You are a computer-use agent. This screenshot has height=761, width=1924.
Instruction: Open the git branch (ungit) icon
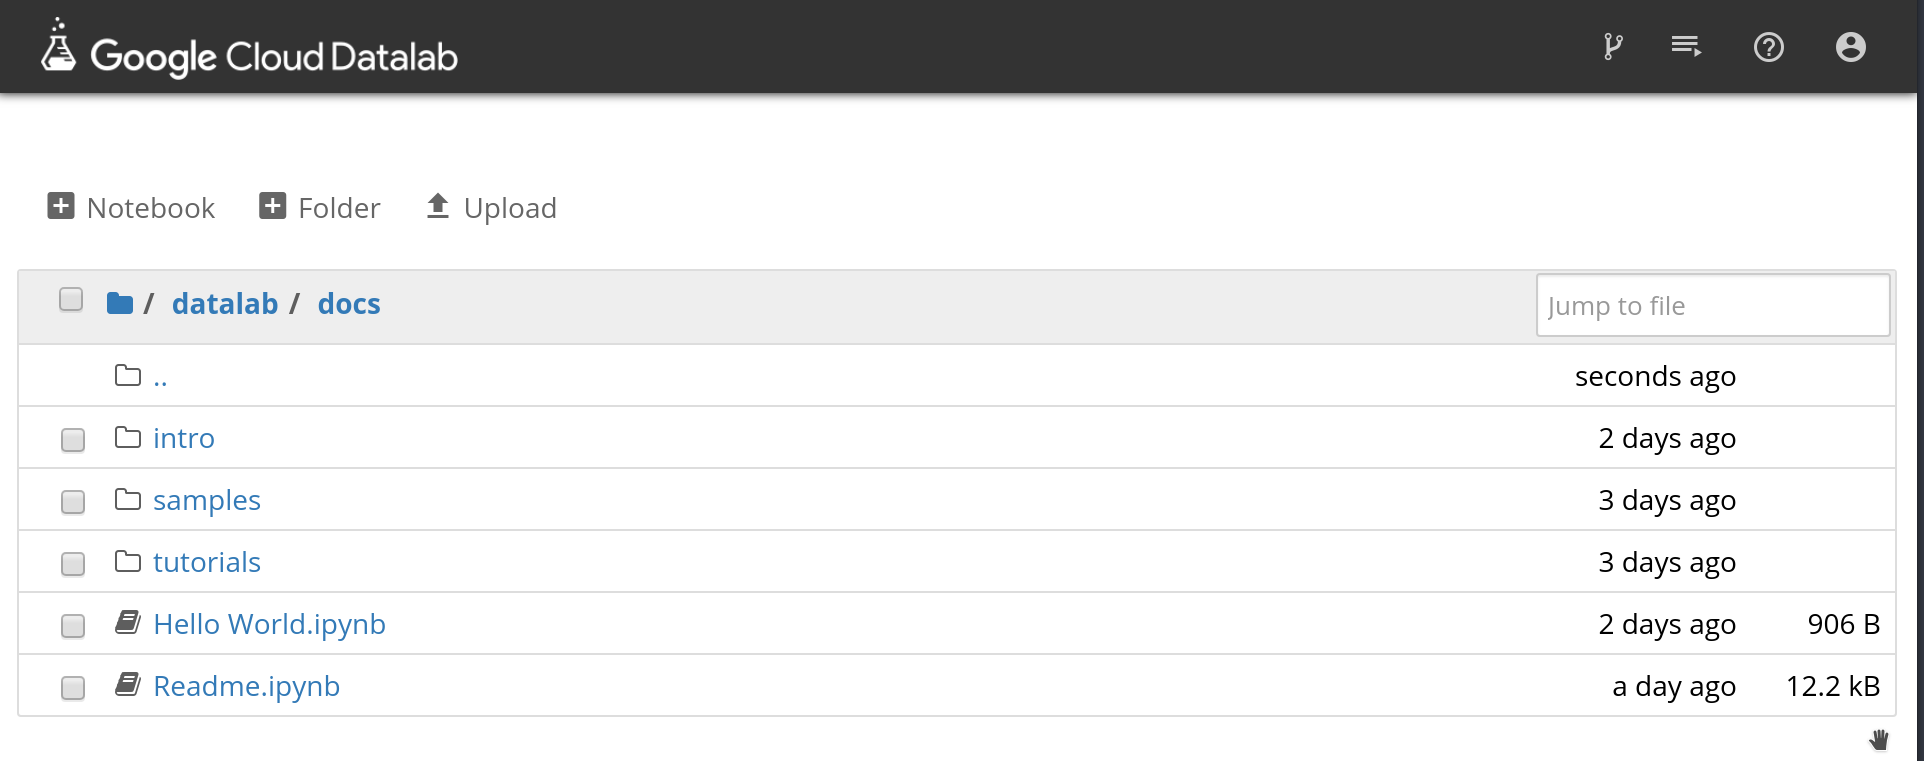tap(1612, 47)
